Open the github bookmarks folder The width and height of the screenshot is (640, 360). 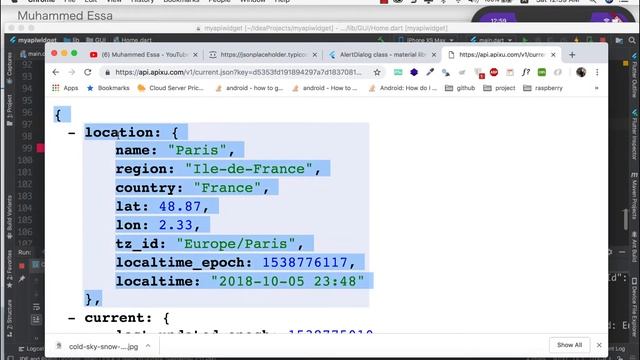tap(460, 88)
